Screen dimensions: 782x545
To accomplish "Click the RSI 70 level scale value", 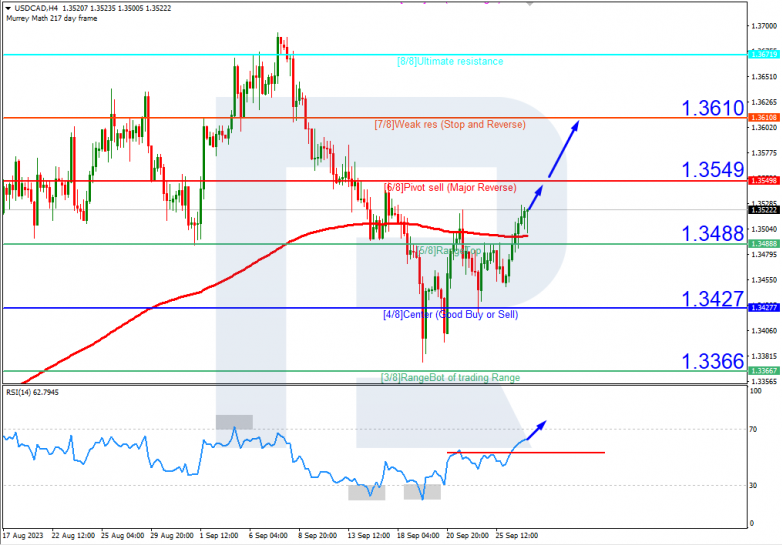I will pyautogui.click(x=753, y=429).
